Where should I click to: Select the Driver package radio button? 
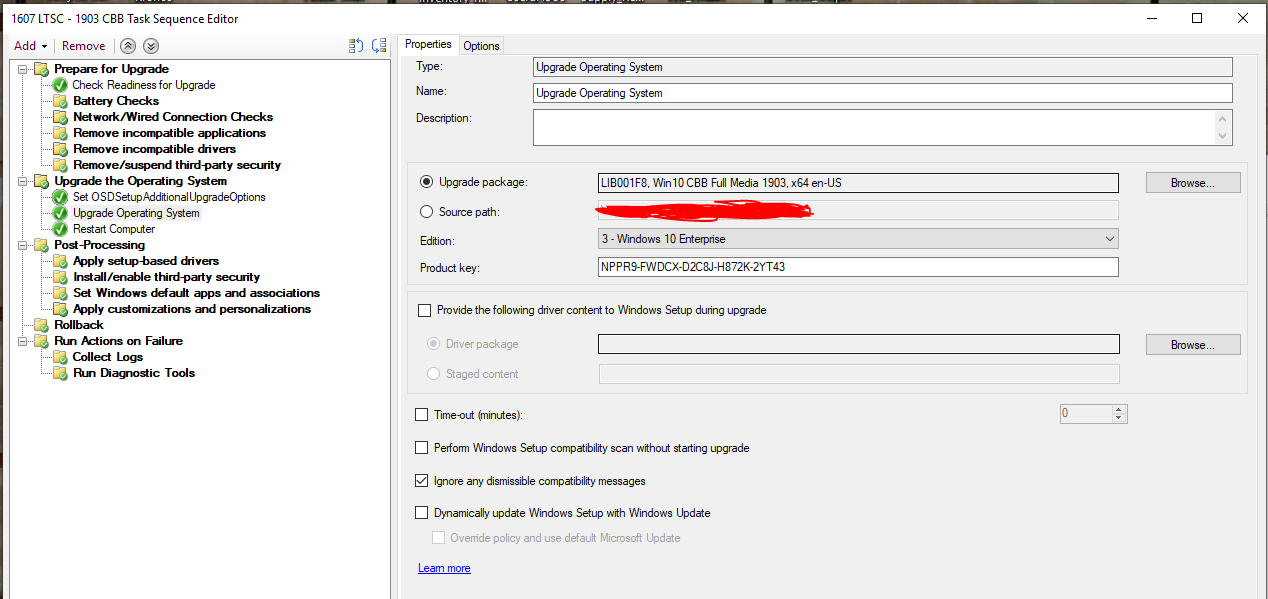pyautogui.click(x=433, y=344)
